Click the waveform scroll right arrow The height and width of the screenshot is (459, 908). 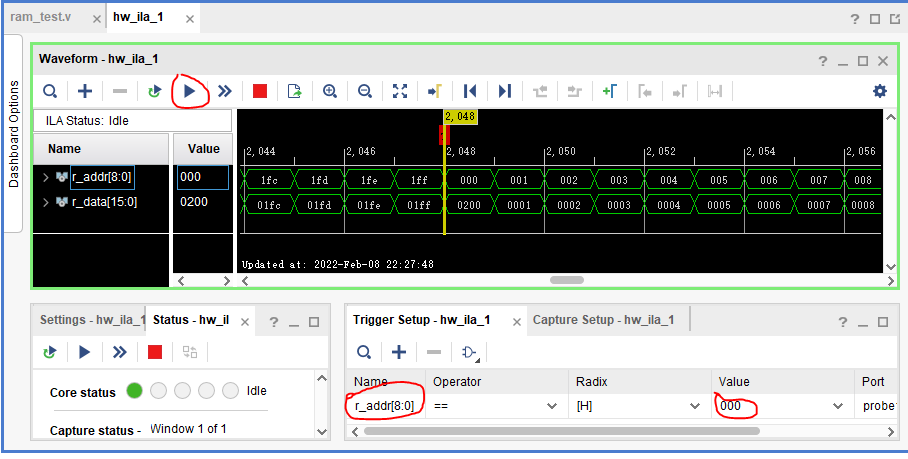(x=891, y=281)
